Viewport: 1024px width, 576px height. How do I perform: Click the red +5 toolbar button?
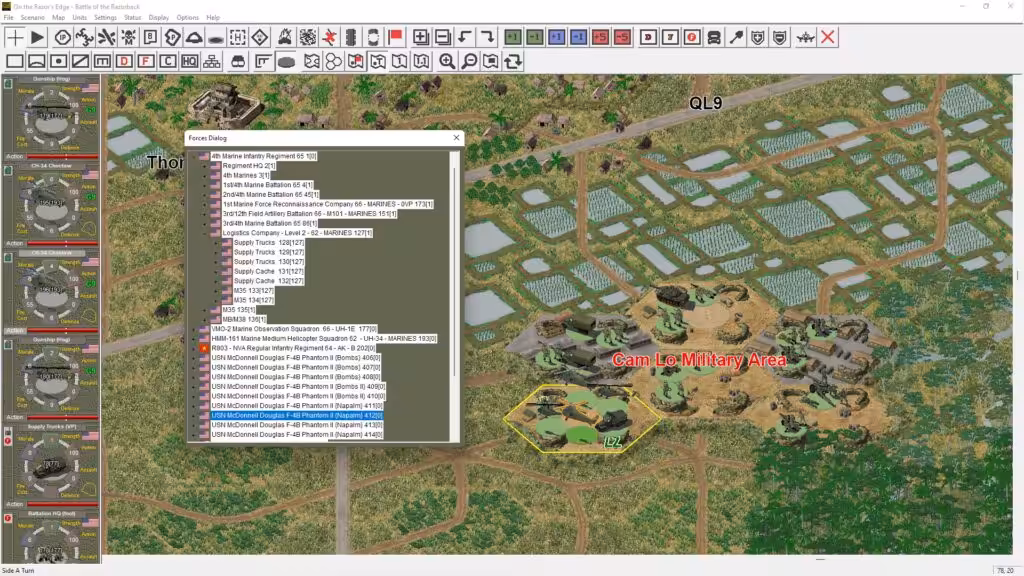tap(600, 37)
